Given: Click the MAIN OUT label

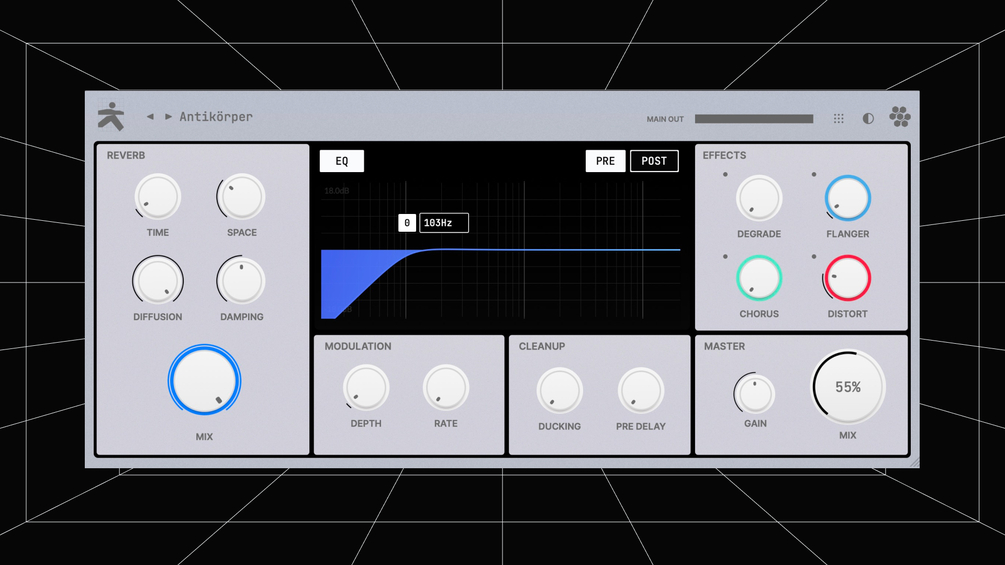Looking at the screenshot, I should (x=665, y=119).
